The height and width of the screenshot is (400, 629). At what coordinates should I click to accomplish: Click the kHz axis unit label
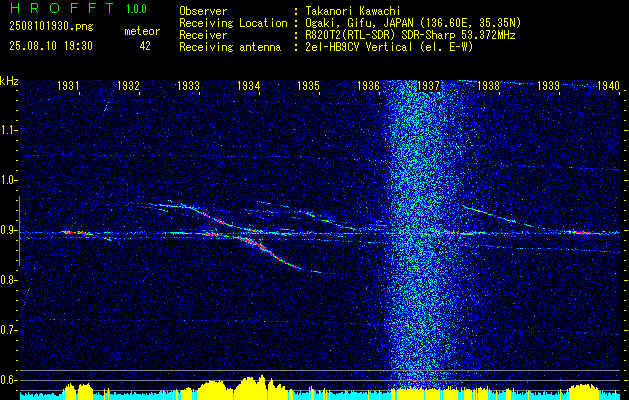(9, 81)
